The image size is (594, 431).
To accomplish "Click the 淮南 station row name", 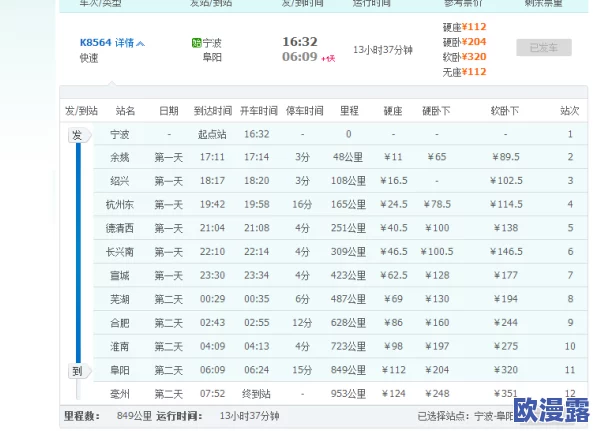I will click(x=120, y=347).
